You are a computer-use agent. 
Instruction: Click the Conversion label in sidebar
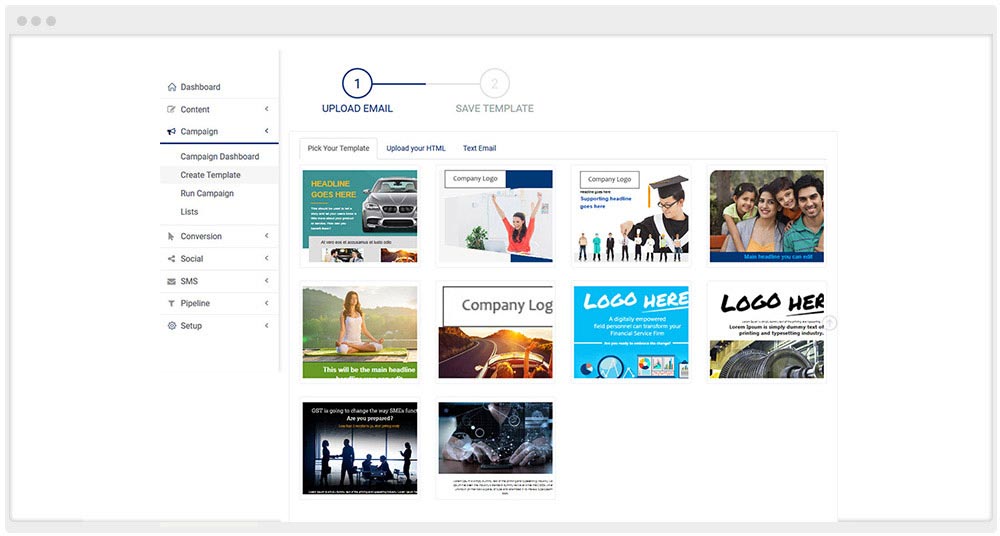point(201,236)
